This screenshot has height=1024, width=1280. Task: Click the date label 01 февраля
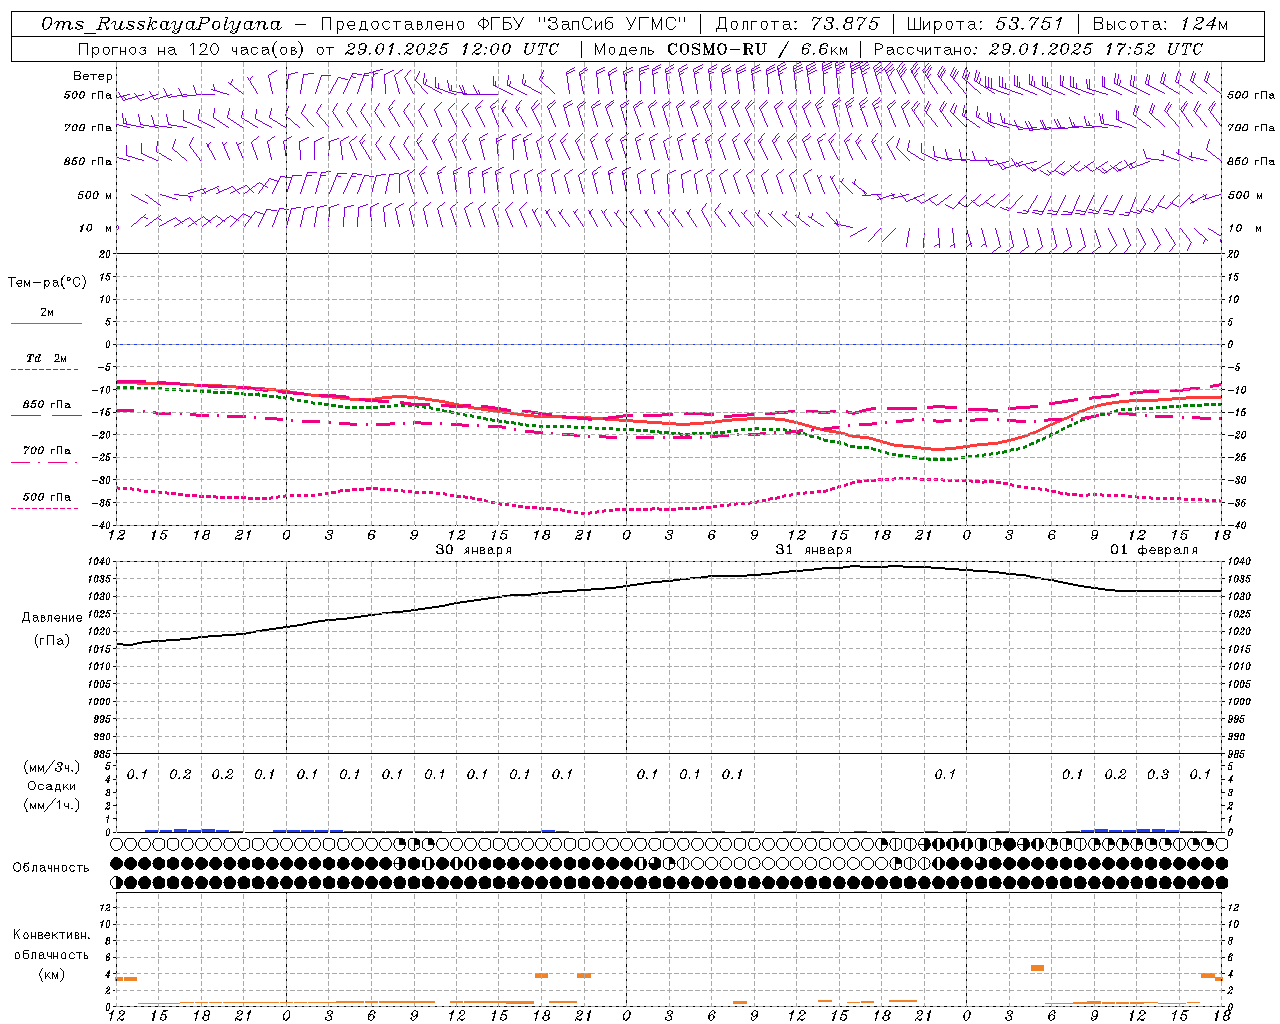point(1154,550)
